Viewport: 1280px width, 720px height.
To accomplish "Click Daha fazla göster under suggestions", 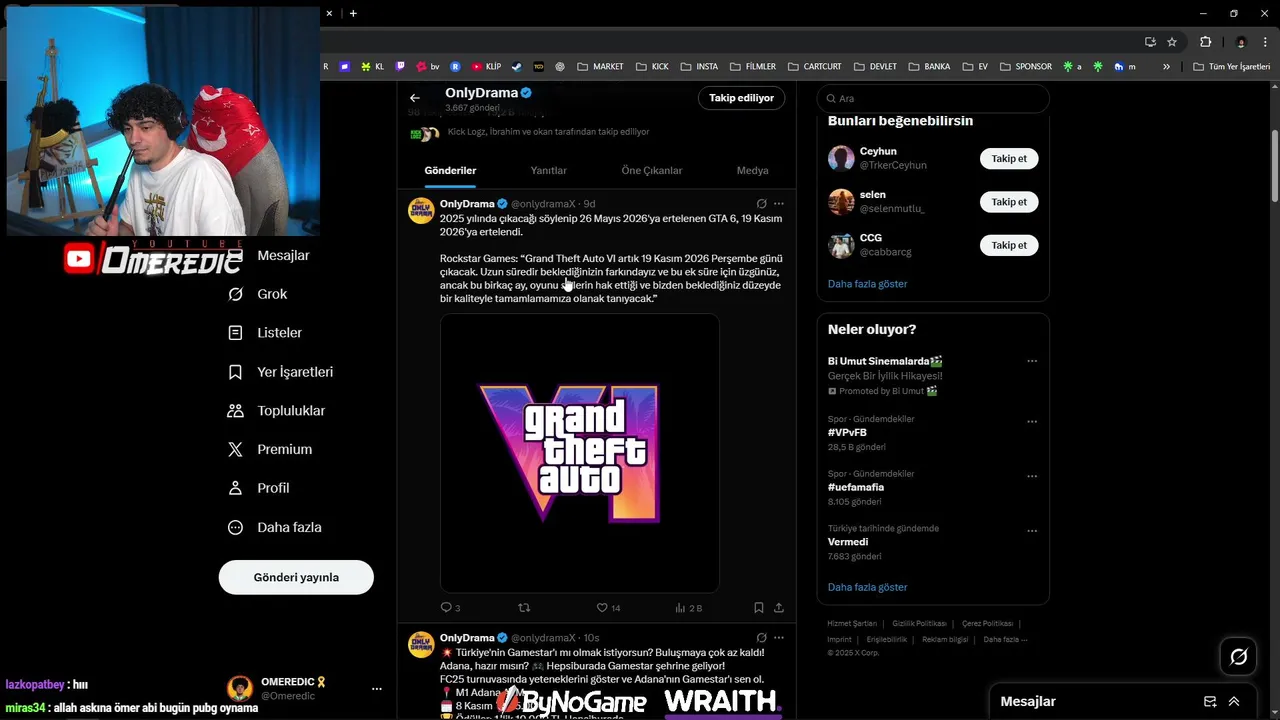I will click(867, 284).
